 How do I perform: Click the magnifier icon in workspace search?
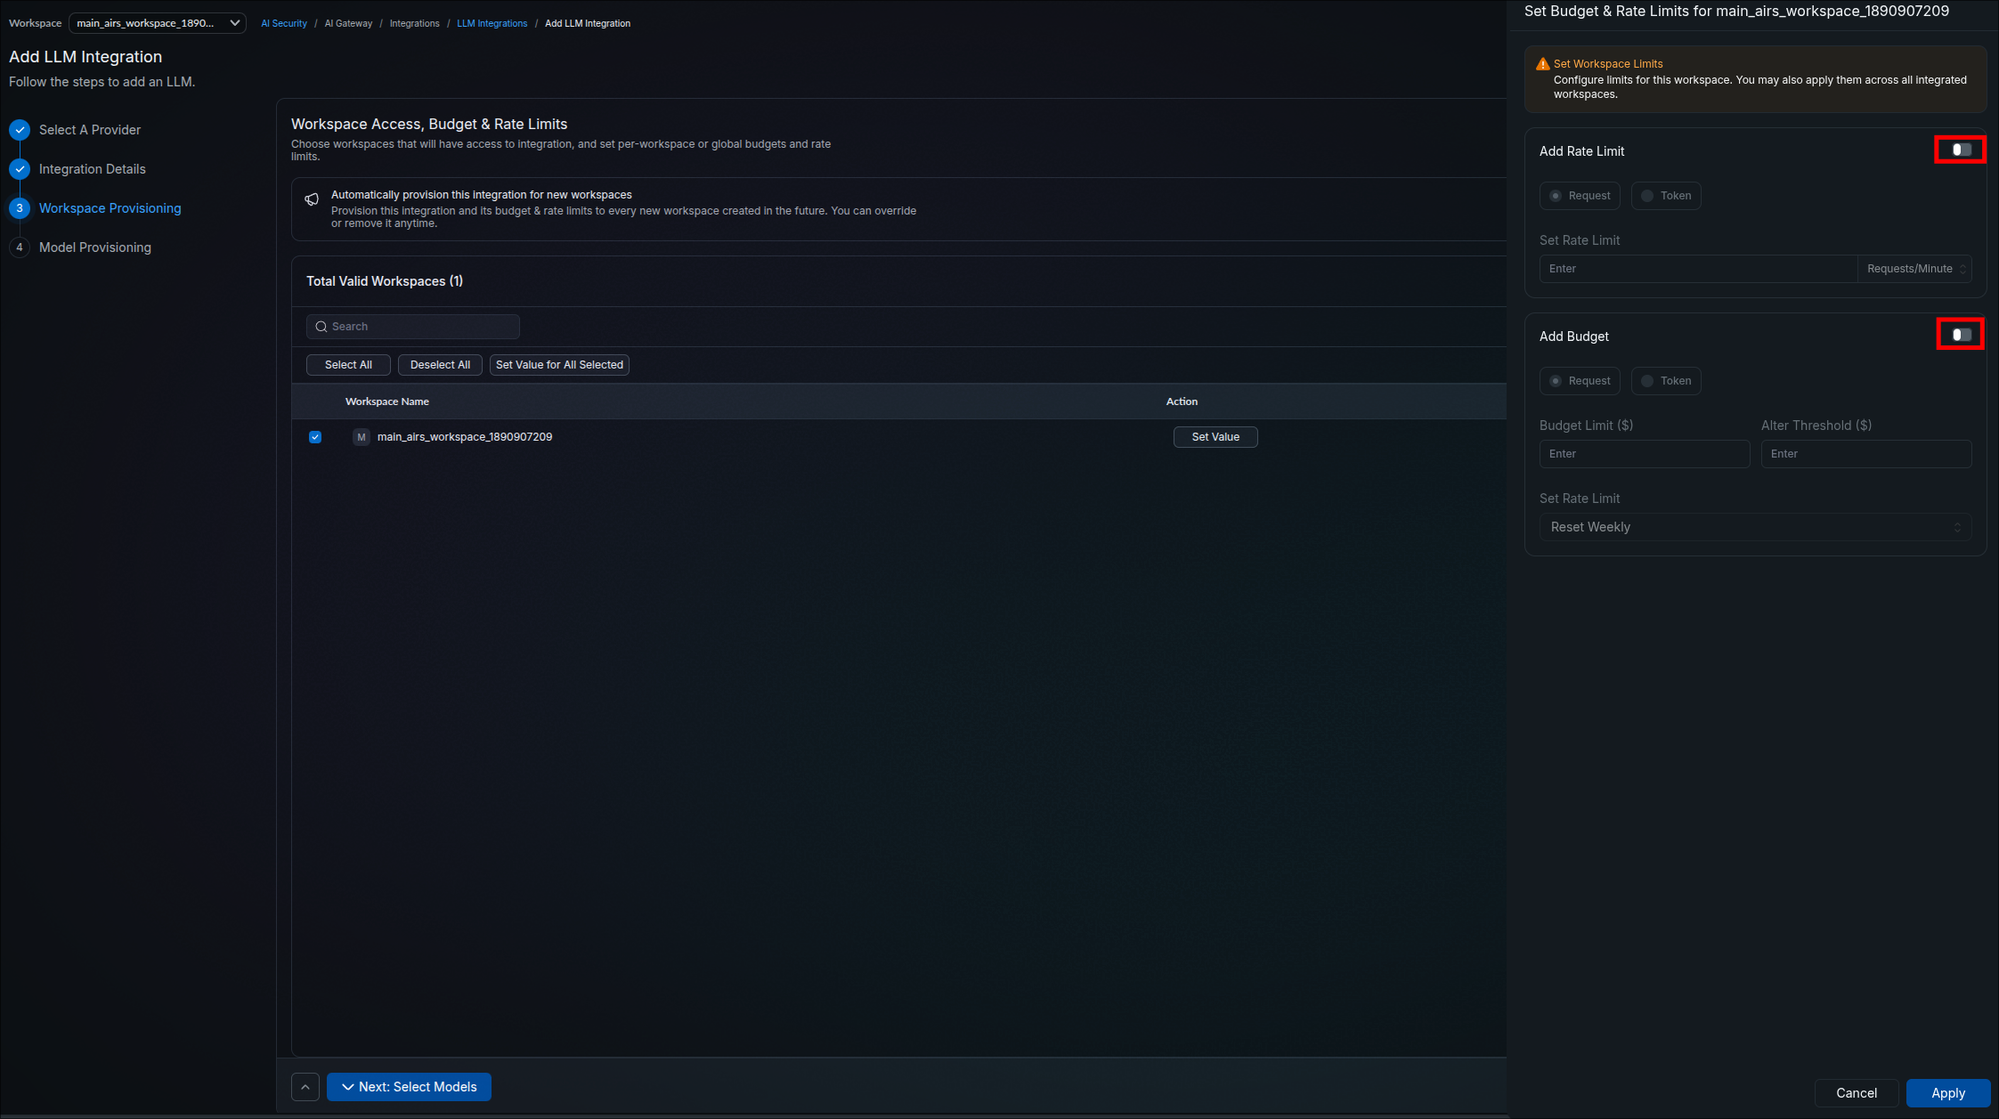click(321, 327)
